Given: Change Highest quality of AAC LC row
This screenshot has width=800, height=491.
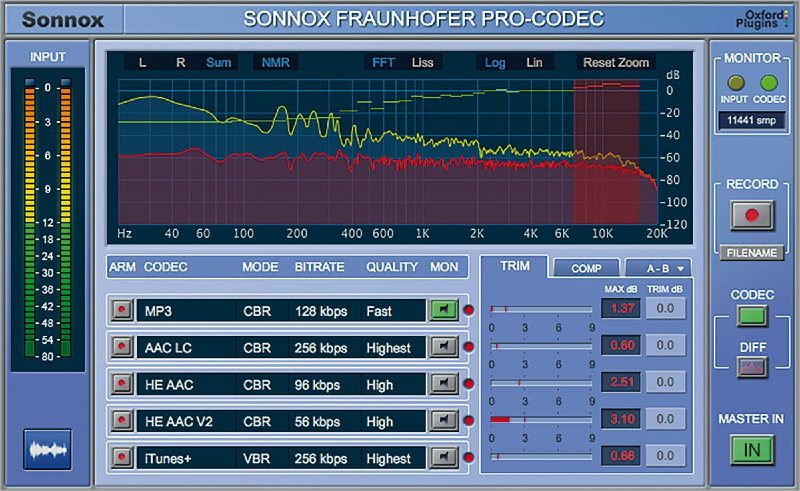Looking at the screenshot, I should tap(393, 348).
